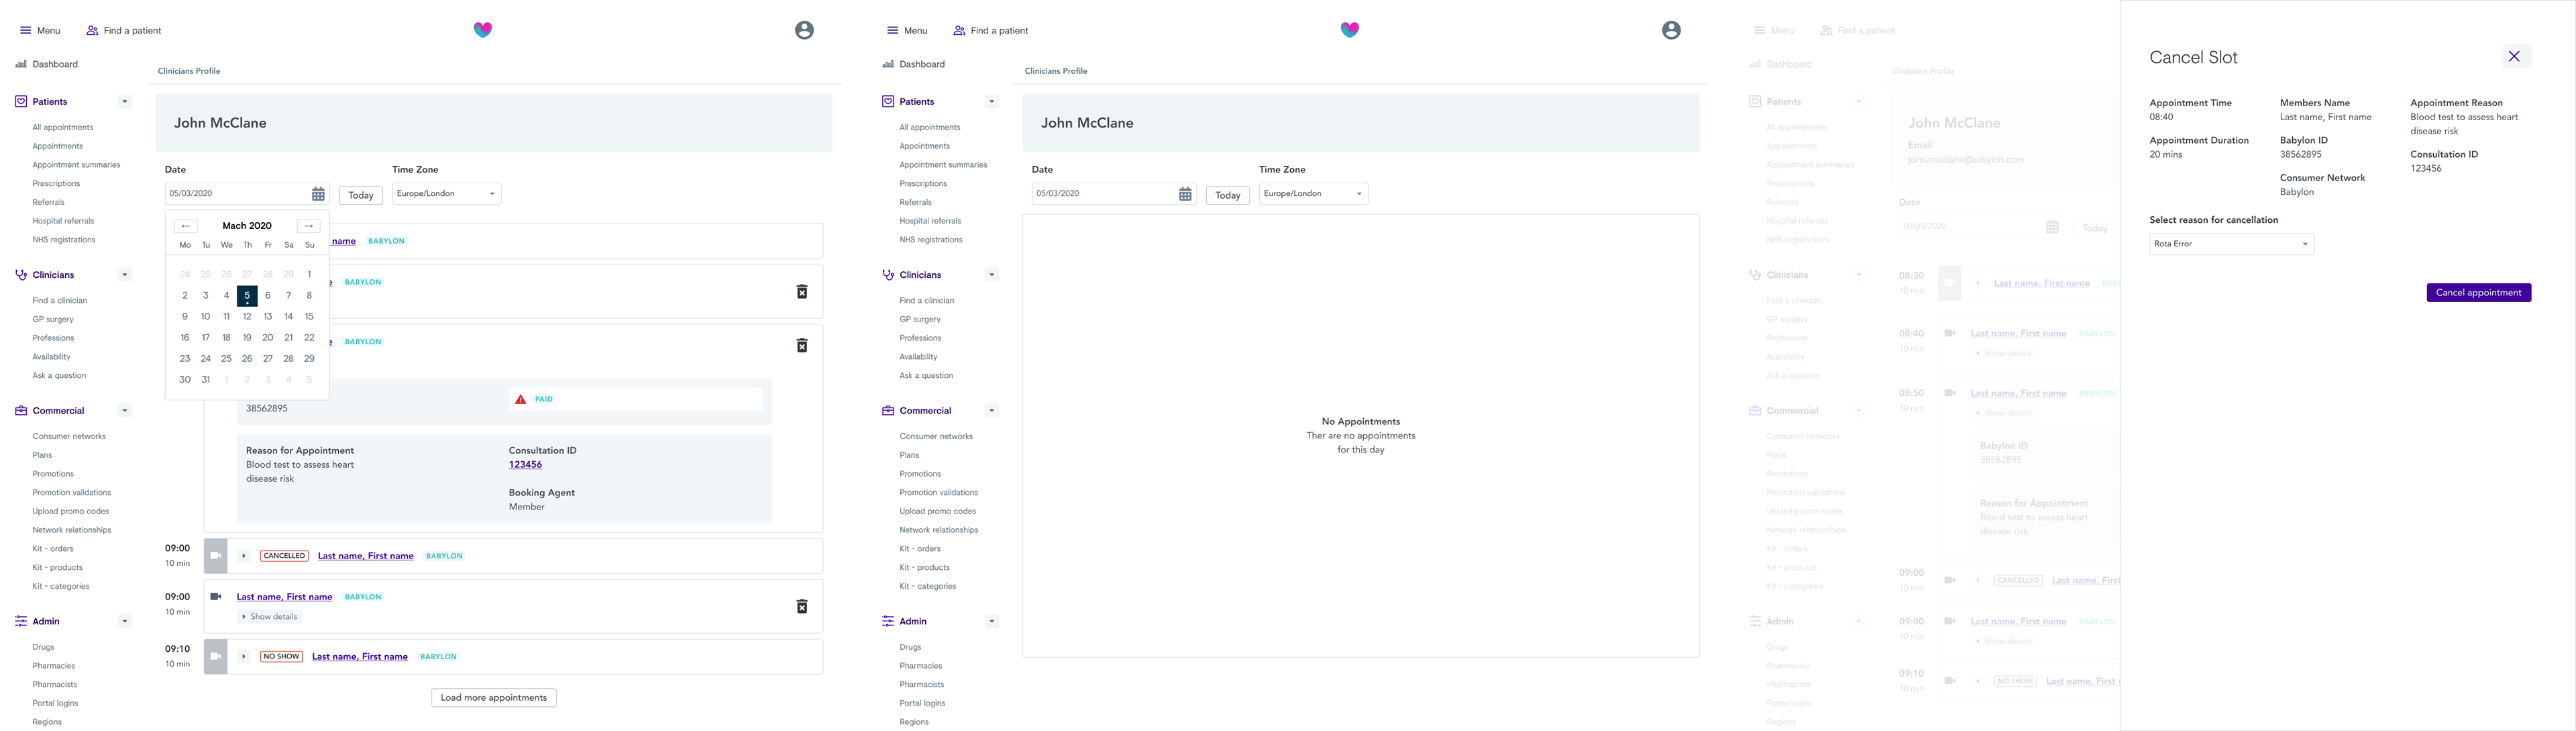
Task: Click Today button in middle screen
Action: click(1228, 195)
